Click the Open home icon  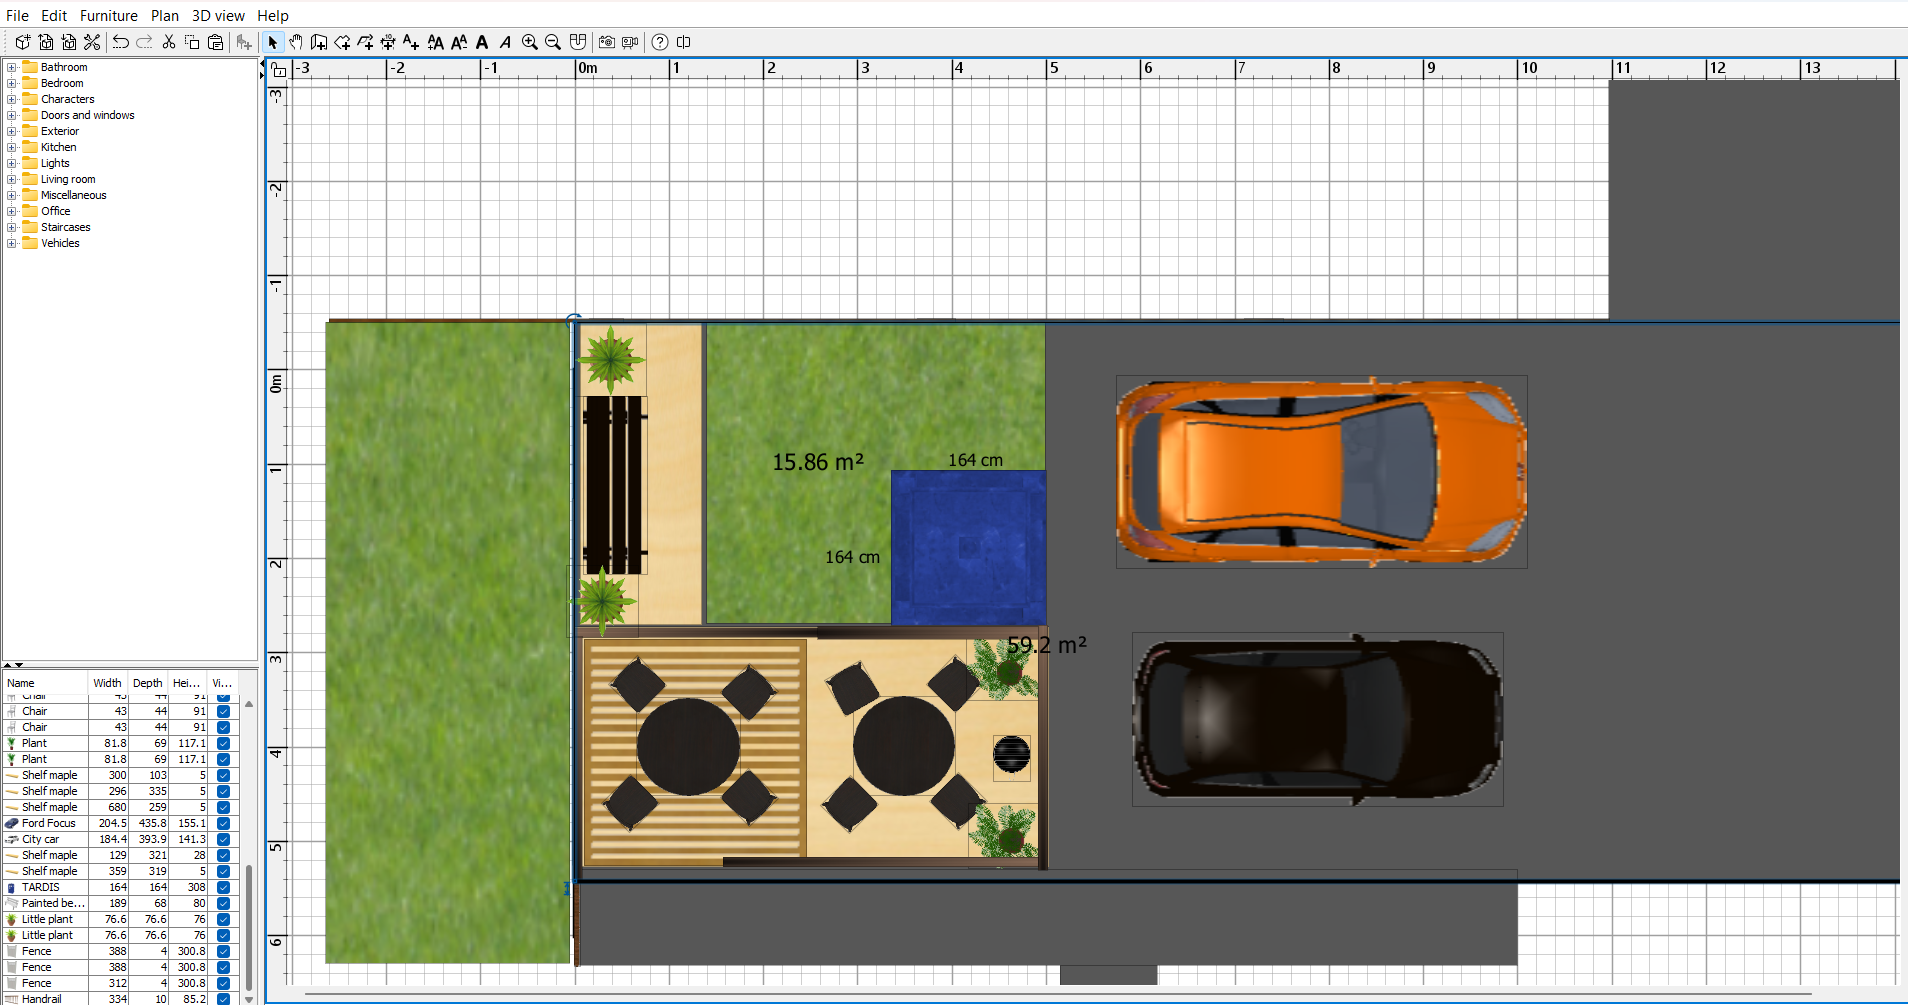pos(46,42)
